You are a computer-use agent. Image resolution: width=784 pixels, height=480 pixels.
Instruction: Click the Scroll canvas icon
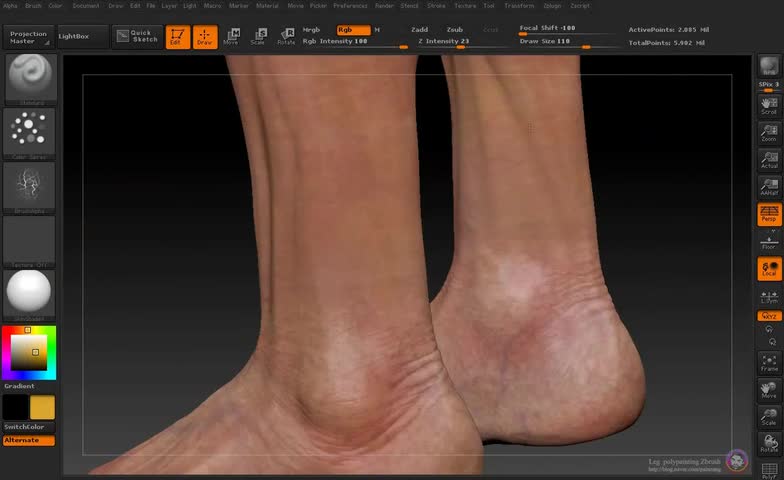[x=769, y=106]
